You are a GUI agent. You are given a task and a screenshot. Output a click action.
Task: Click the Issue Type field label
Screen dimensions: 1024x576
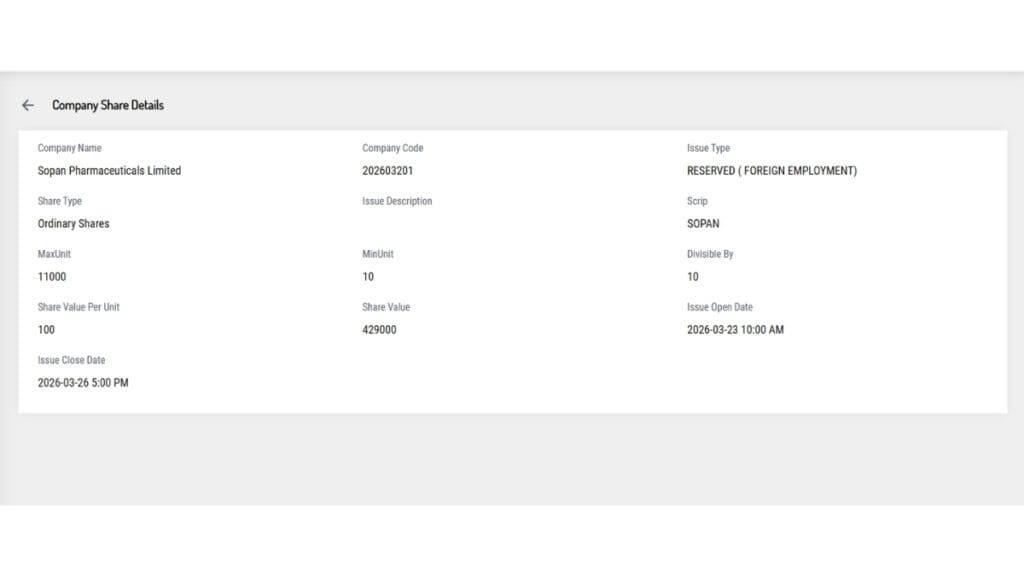[708, 148]
